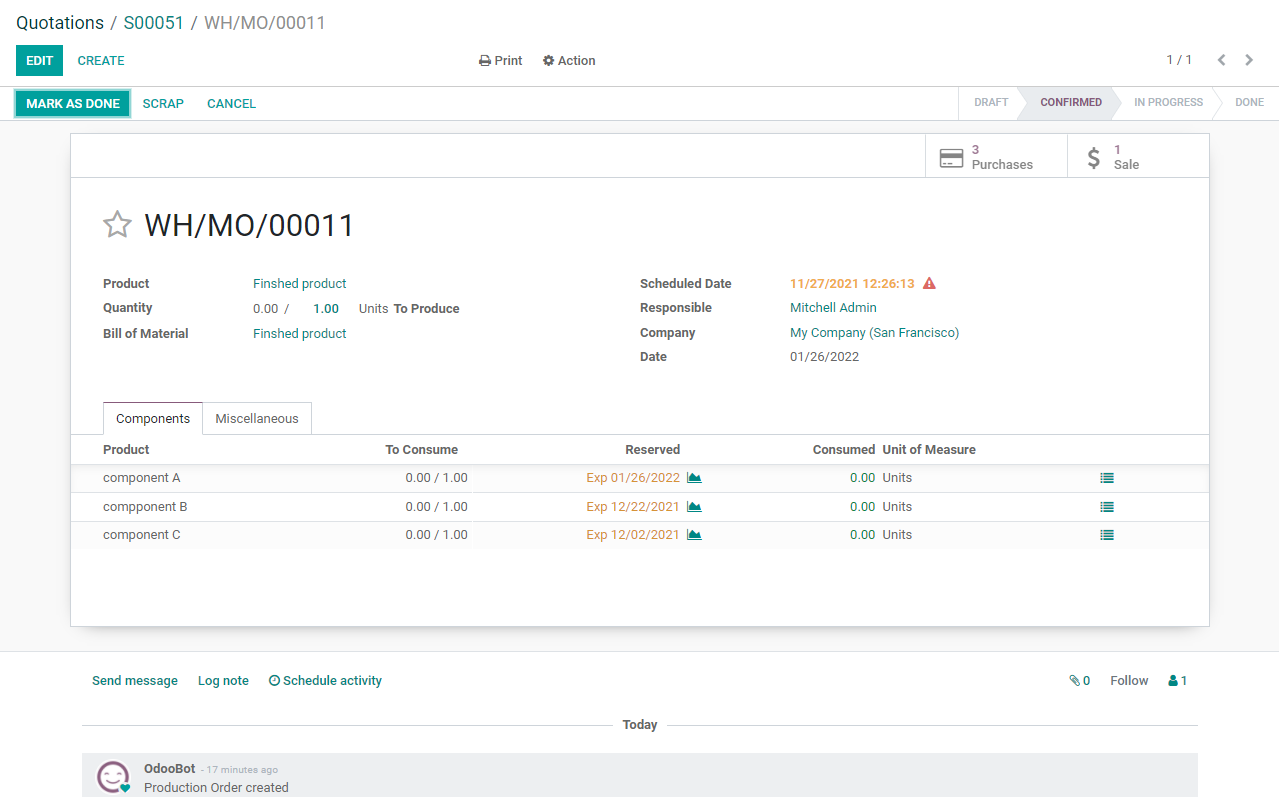Follow this document
The width and height of the screenshot is (1279, 797).
(x=1129, y=681)
